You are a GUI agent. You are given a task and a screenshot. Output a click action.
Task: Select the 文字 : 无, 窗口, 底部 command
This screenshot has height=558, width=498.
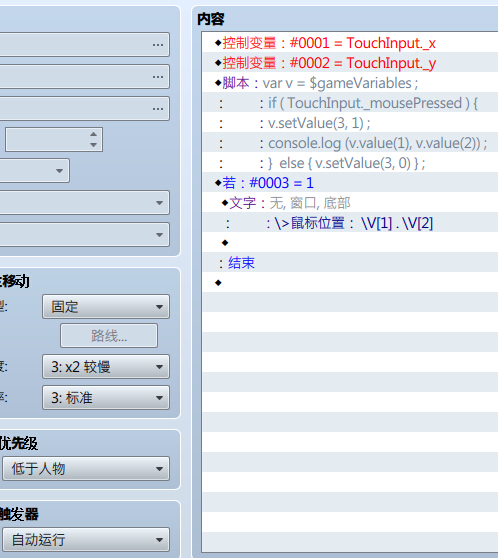(350, 203)
